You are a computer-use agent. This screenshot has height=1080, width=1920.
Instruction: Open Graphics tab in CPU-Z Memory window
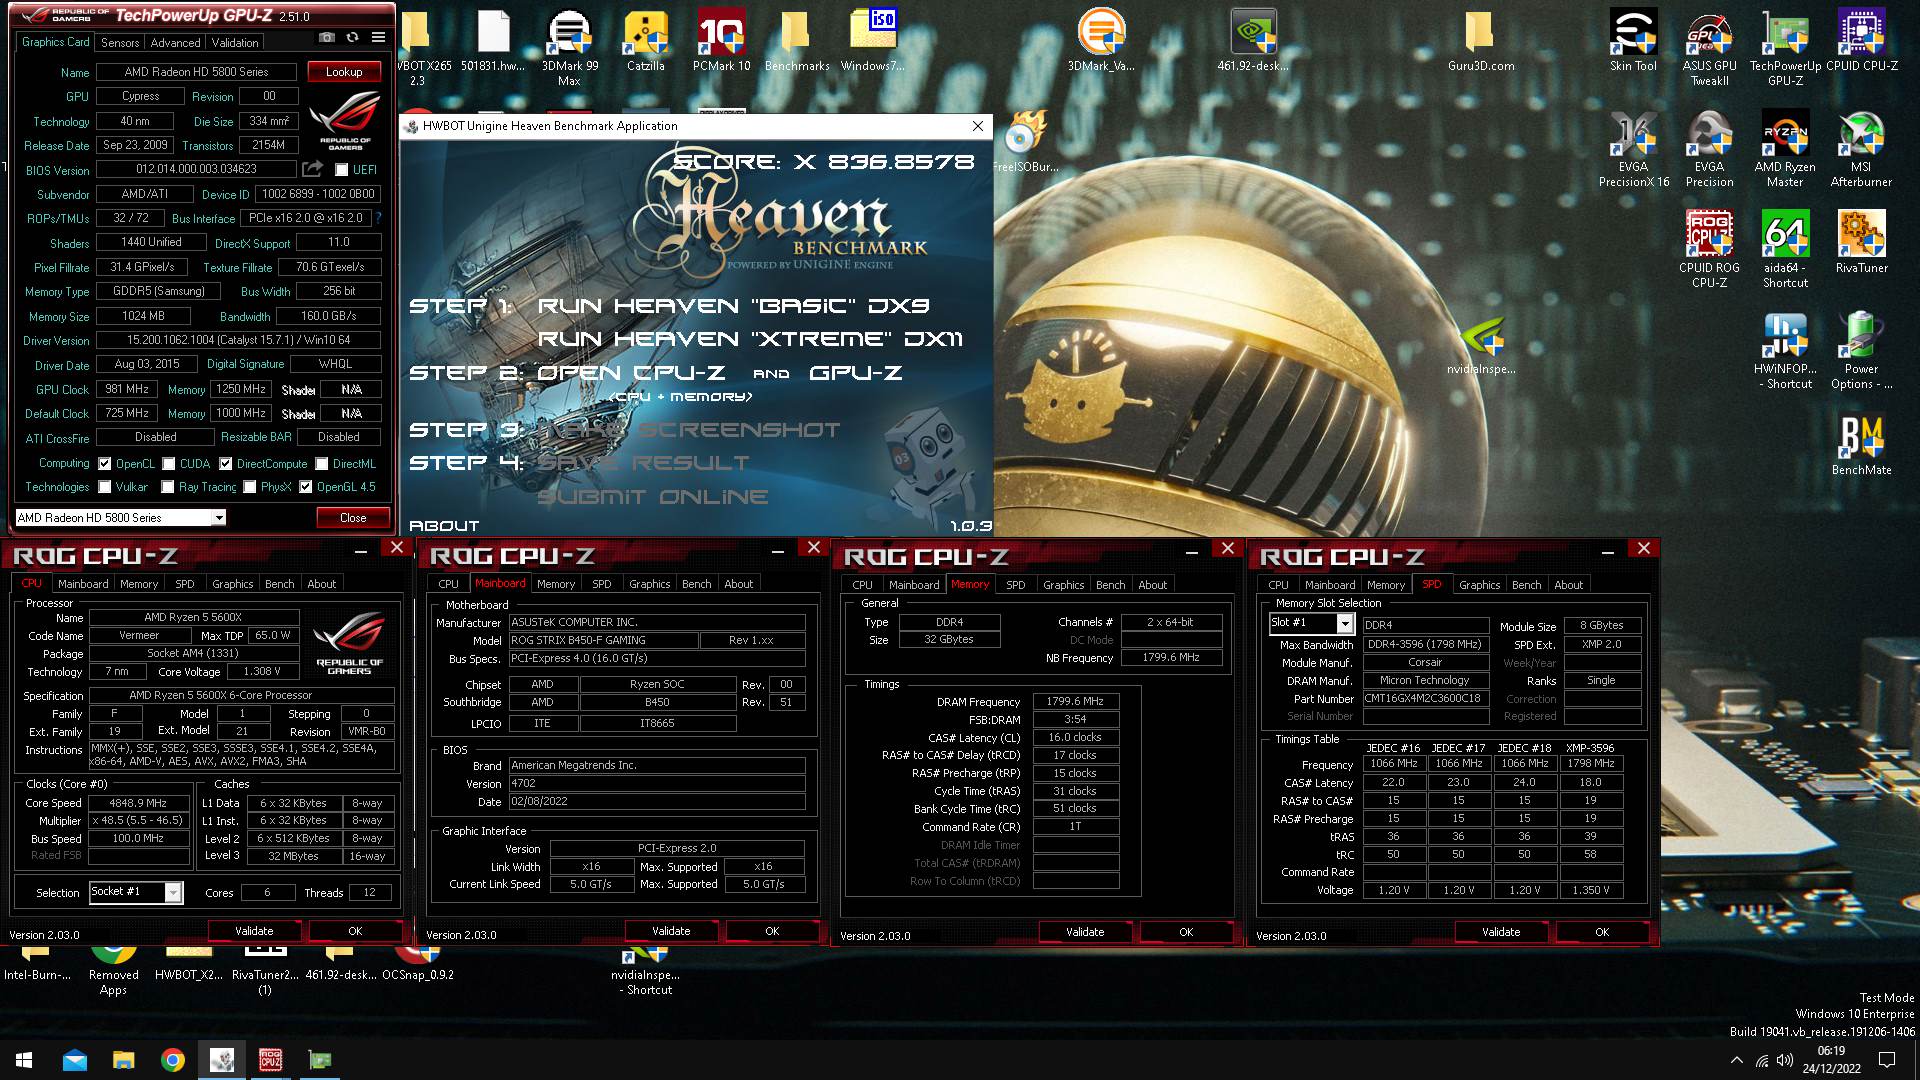click(1063, 585)
